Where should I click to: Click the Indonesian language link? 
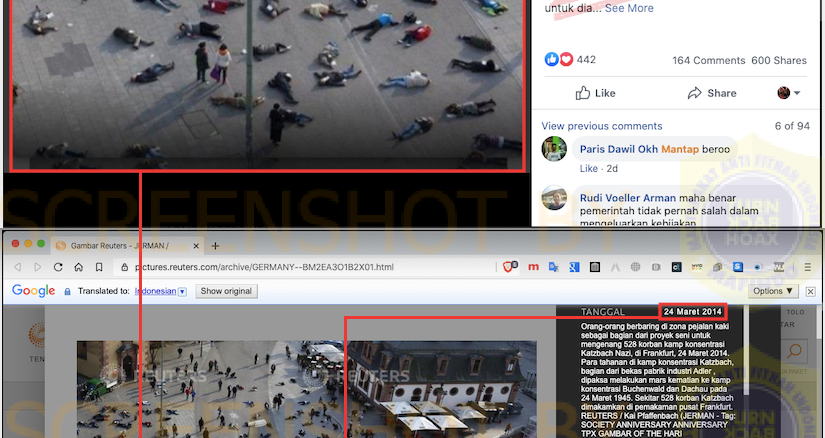155,291
